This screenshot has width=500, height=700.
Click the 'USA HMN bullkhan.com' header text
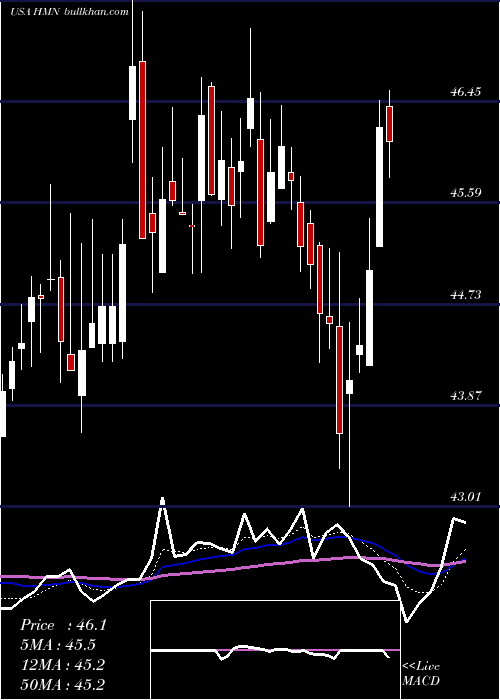[x=70, y=11]
